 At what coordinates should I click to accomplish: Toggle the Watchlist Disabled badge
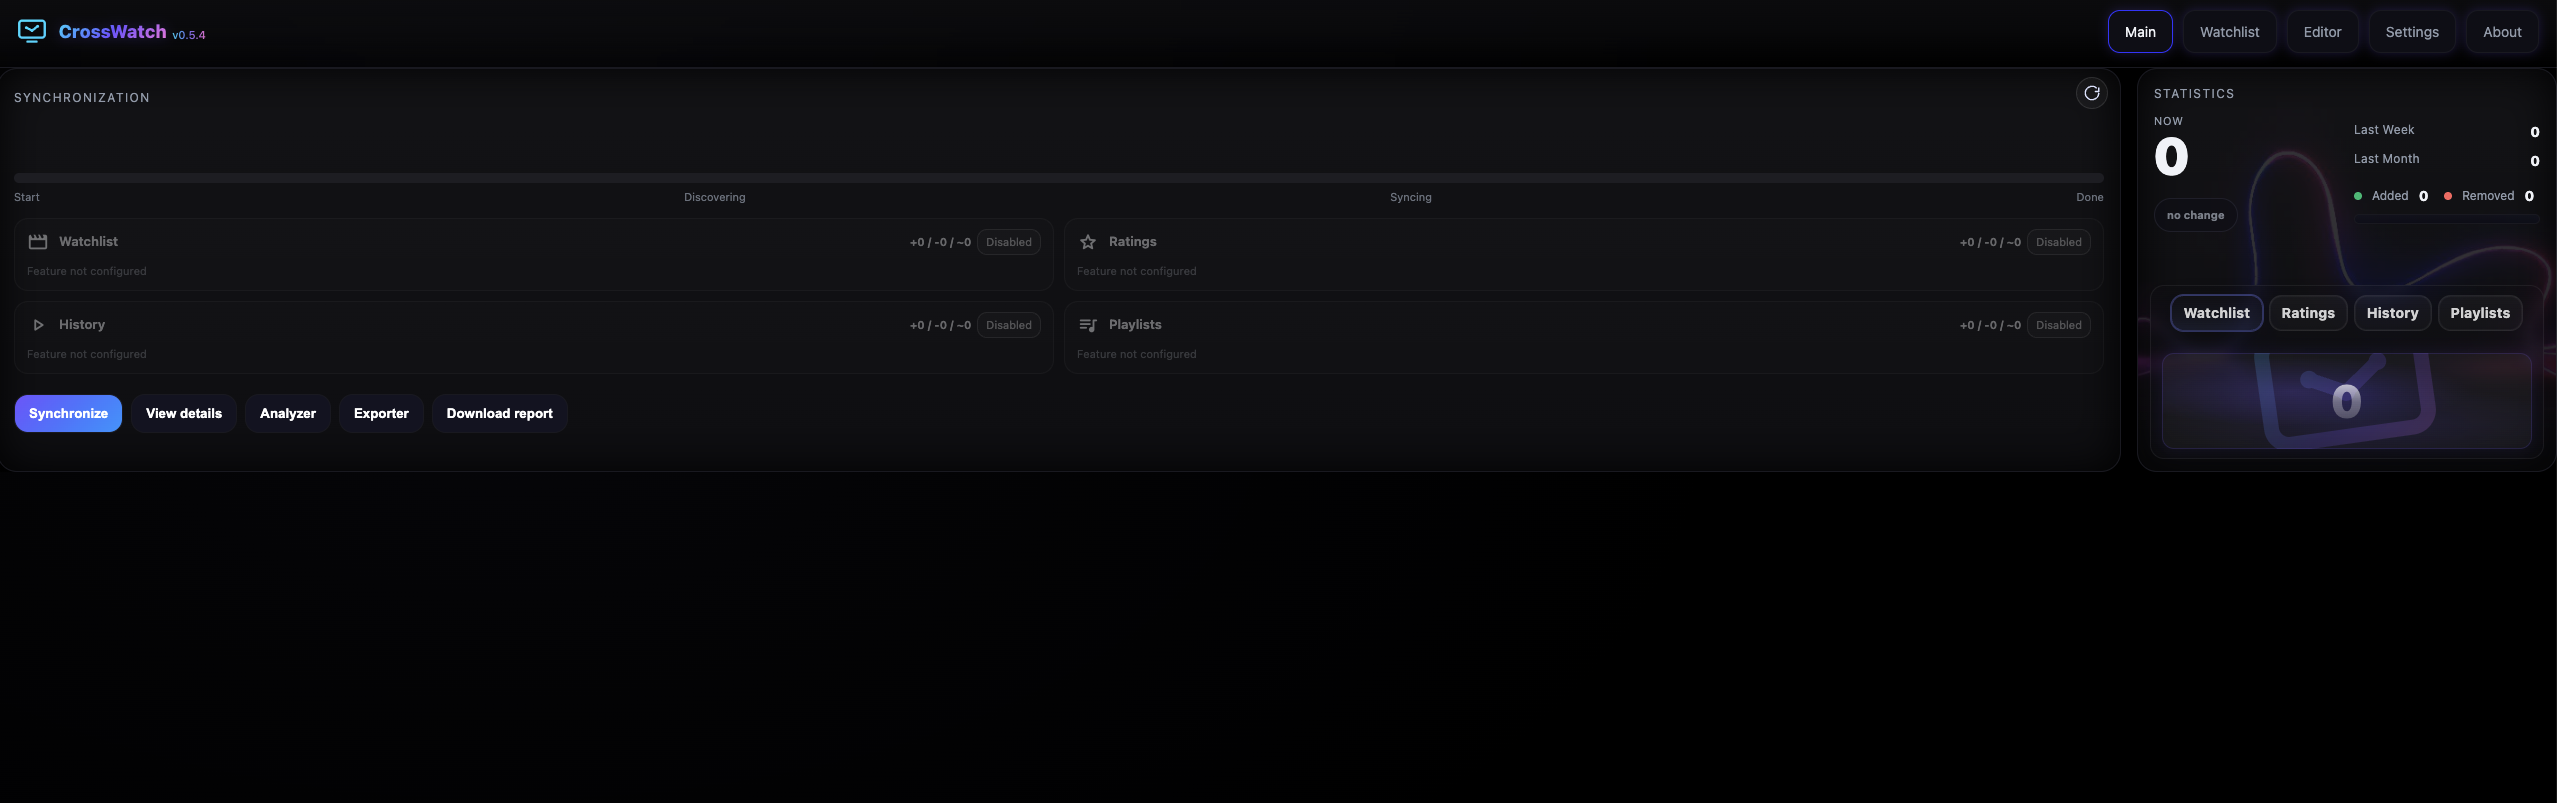1008,242
